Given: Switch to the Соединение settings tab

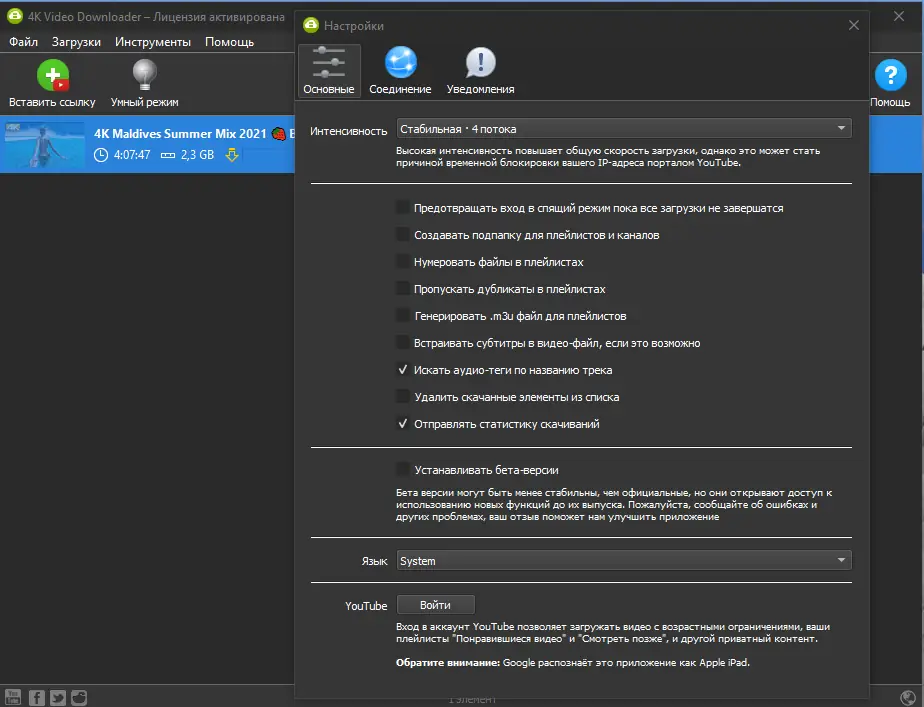Looking at the screenshot, I should 400,71.
